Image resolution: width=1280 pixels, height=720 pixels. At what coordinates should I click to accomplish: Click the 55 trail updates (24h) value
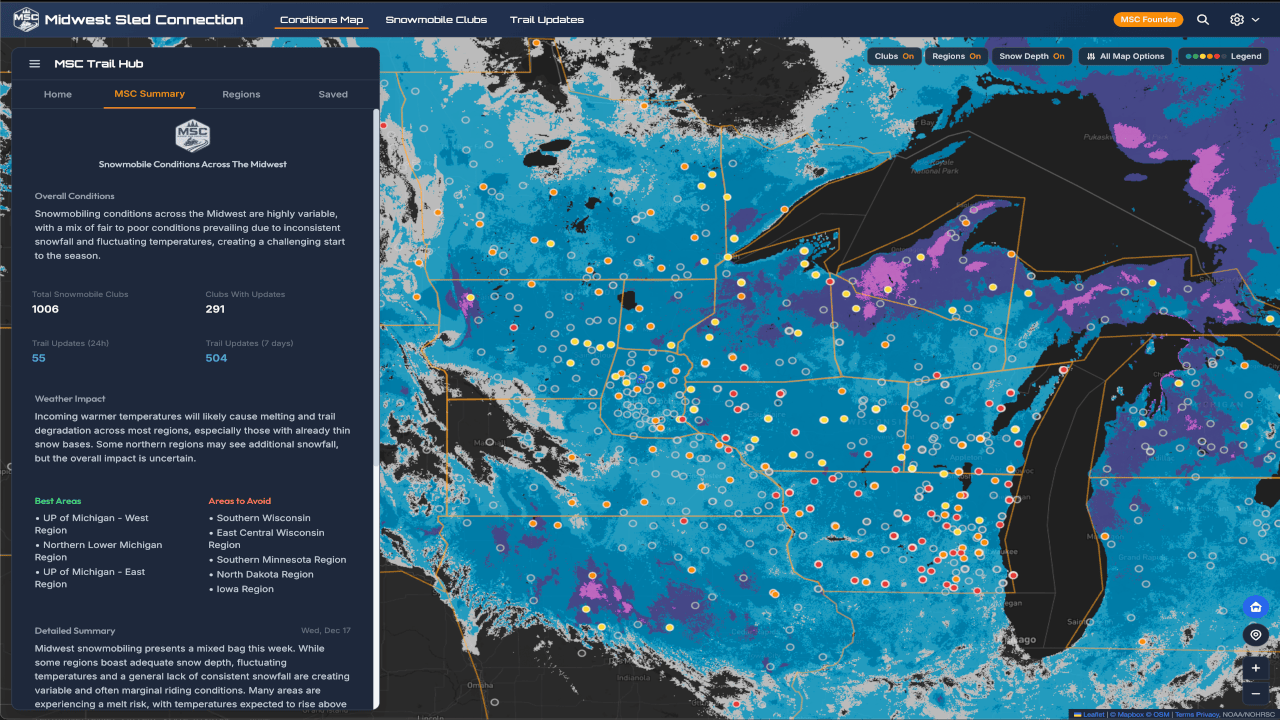[x=39, y=358]
